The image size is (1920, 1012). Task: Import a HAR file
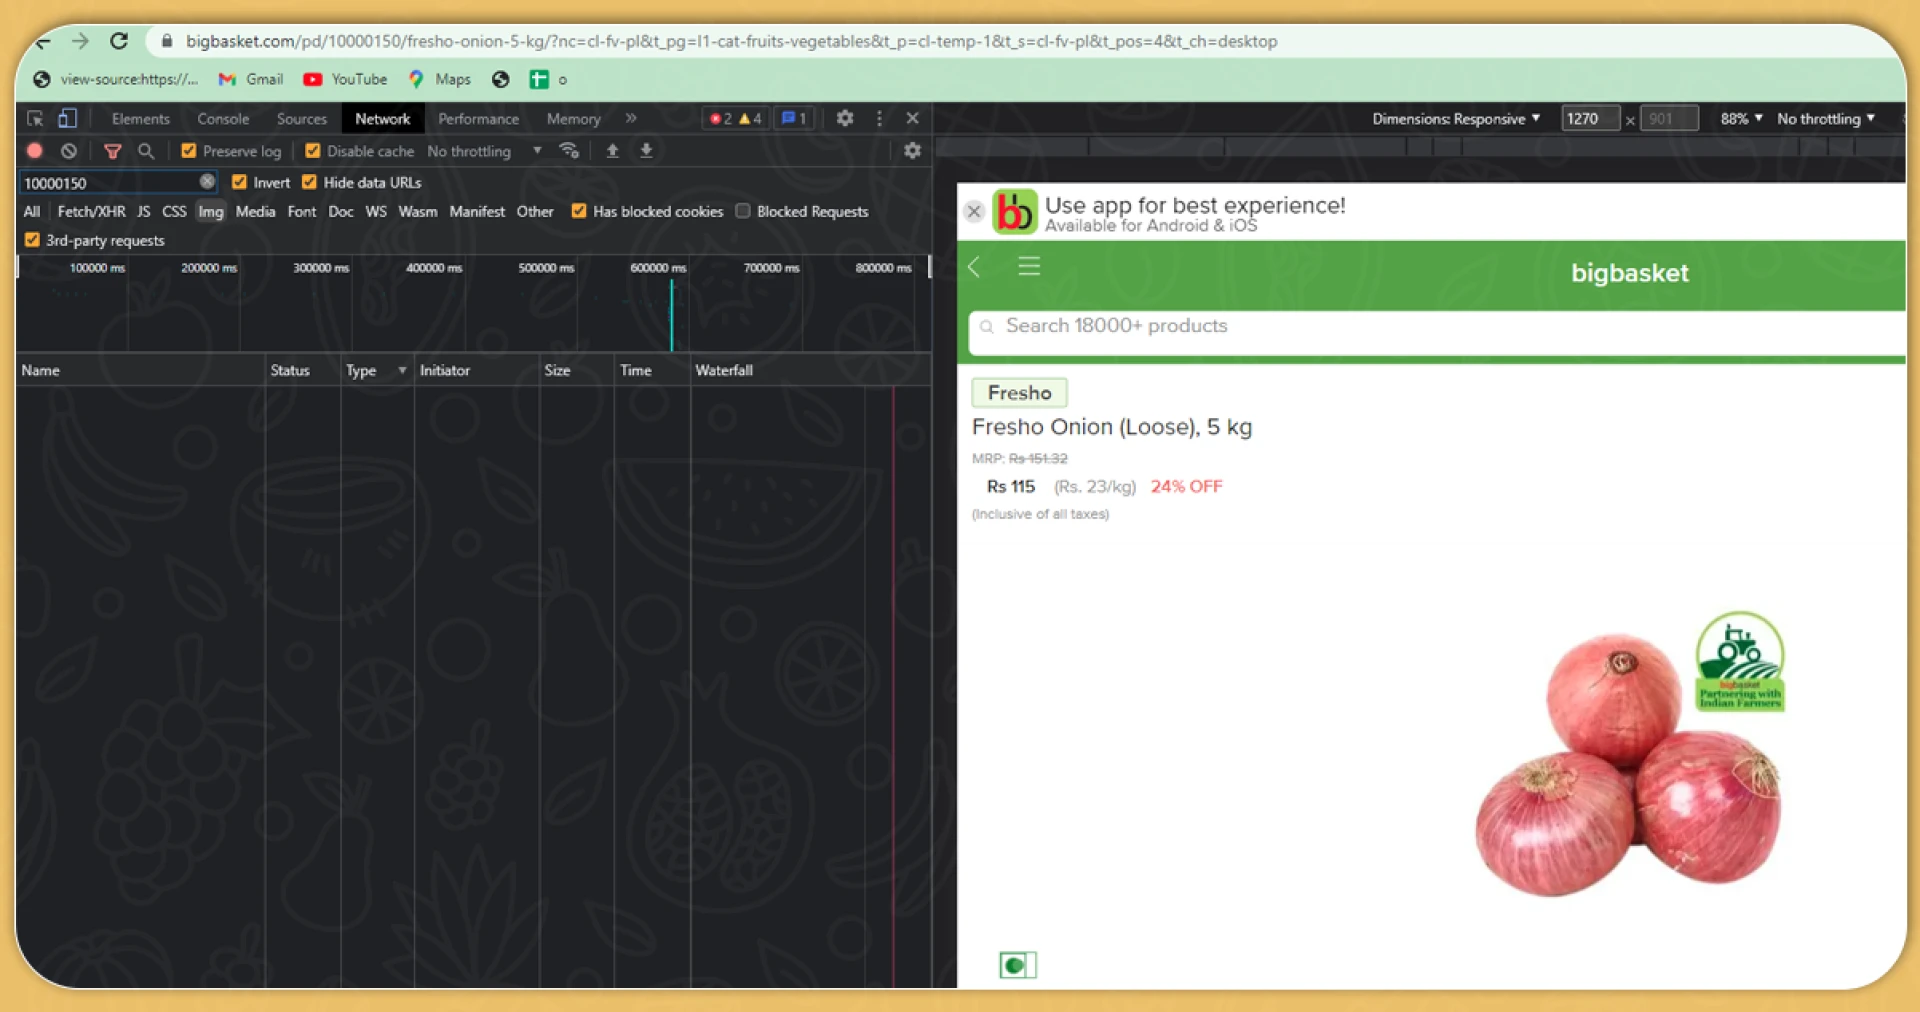(611, 151)
